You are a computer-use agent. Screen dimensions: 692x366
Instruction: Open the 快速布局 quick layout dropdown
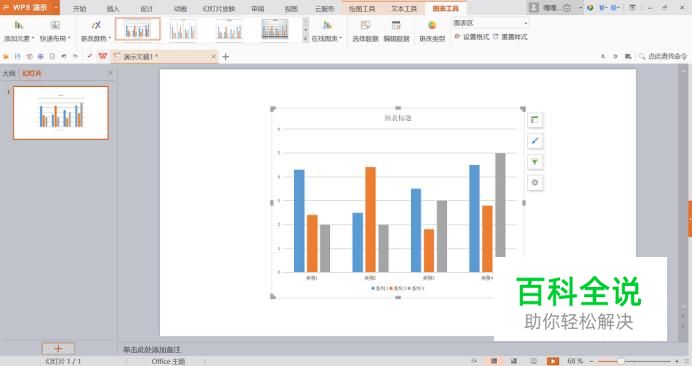[55, 30]
